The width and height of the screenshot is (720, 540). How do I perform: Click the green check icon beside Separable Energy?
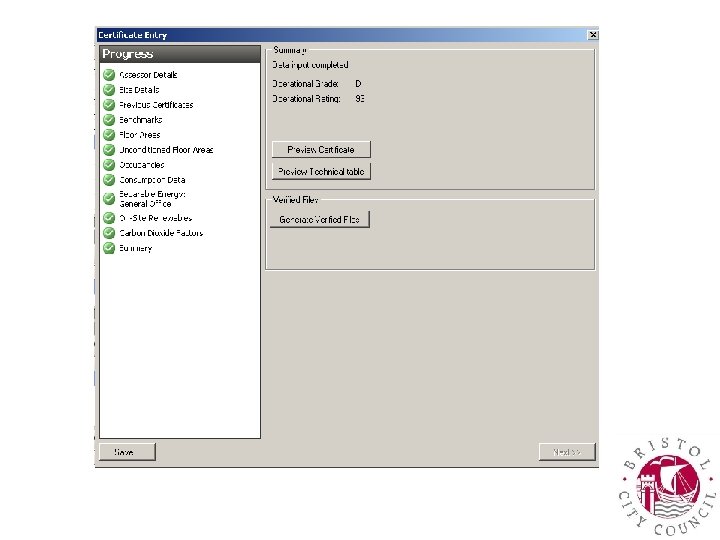(x=109, y=199)
